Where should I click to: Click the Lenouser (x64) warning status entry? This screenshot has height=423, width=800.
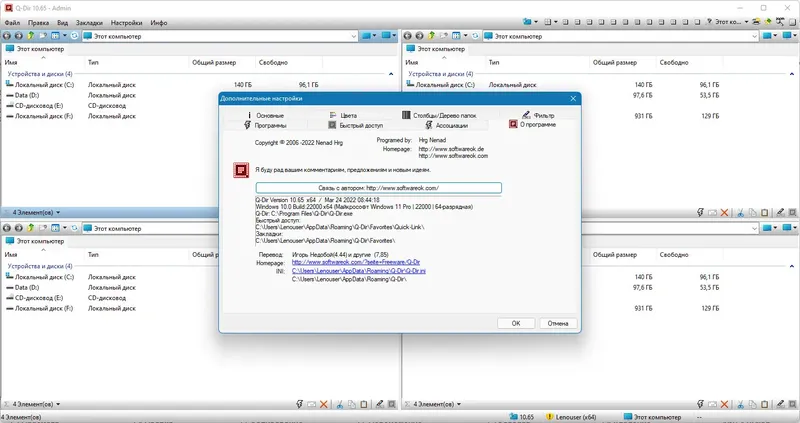tap(571, 417)
